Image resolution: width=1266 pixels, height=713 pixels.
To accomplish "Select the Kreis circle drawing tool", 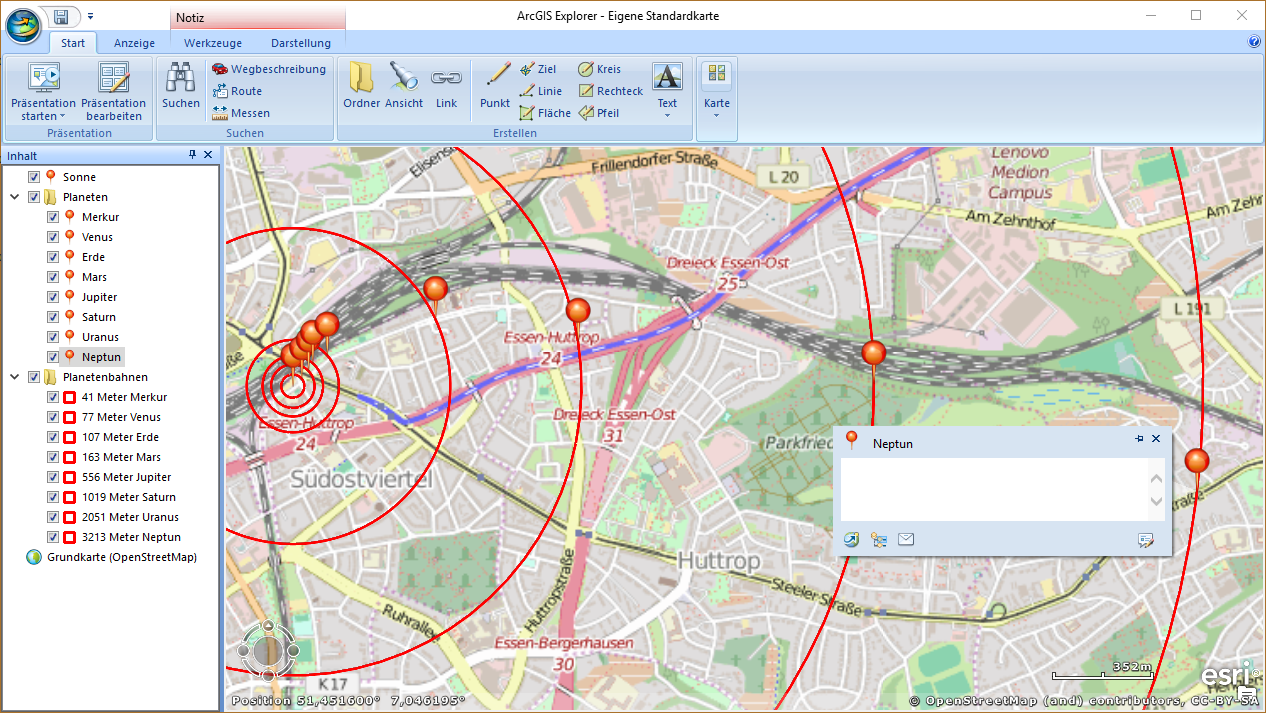I will tap(599, 69).
